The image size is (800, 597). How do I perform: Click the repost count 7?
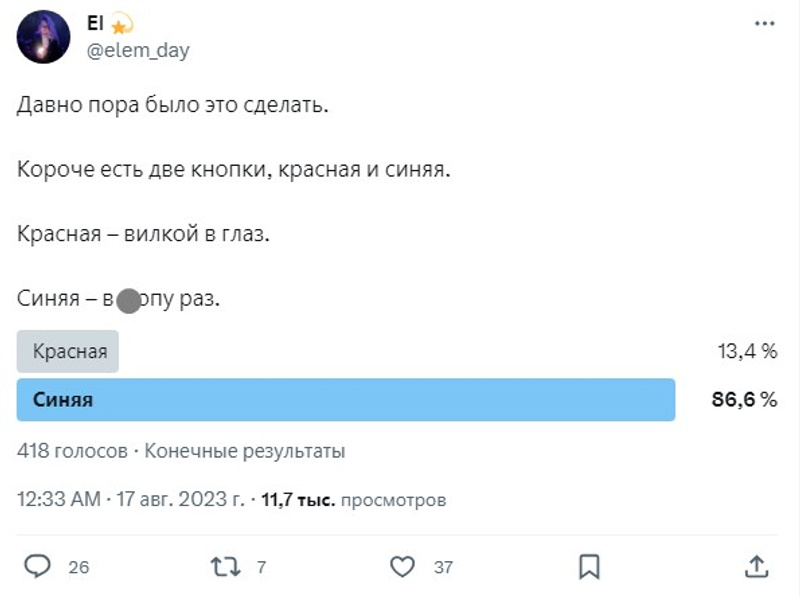coord(261,568)
